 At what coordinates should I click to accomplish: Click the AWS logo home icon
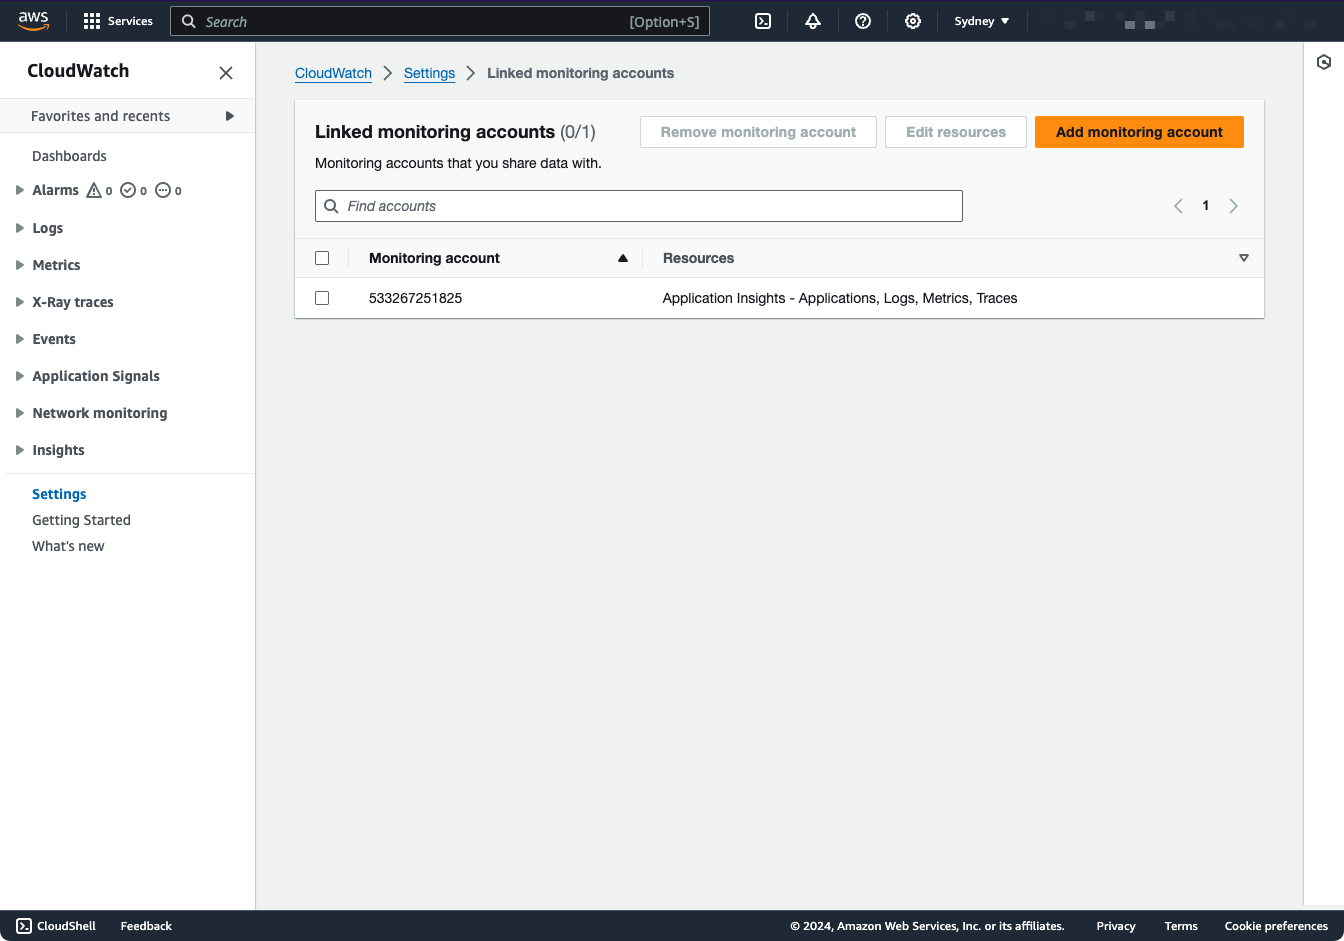click(x=33, y=21)
